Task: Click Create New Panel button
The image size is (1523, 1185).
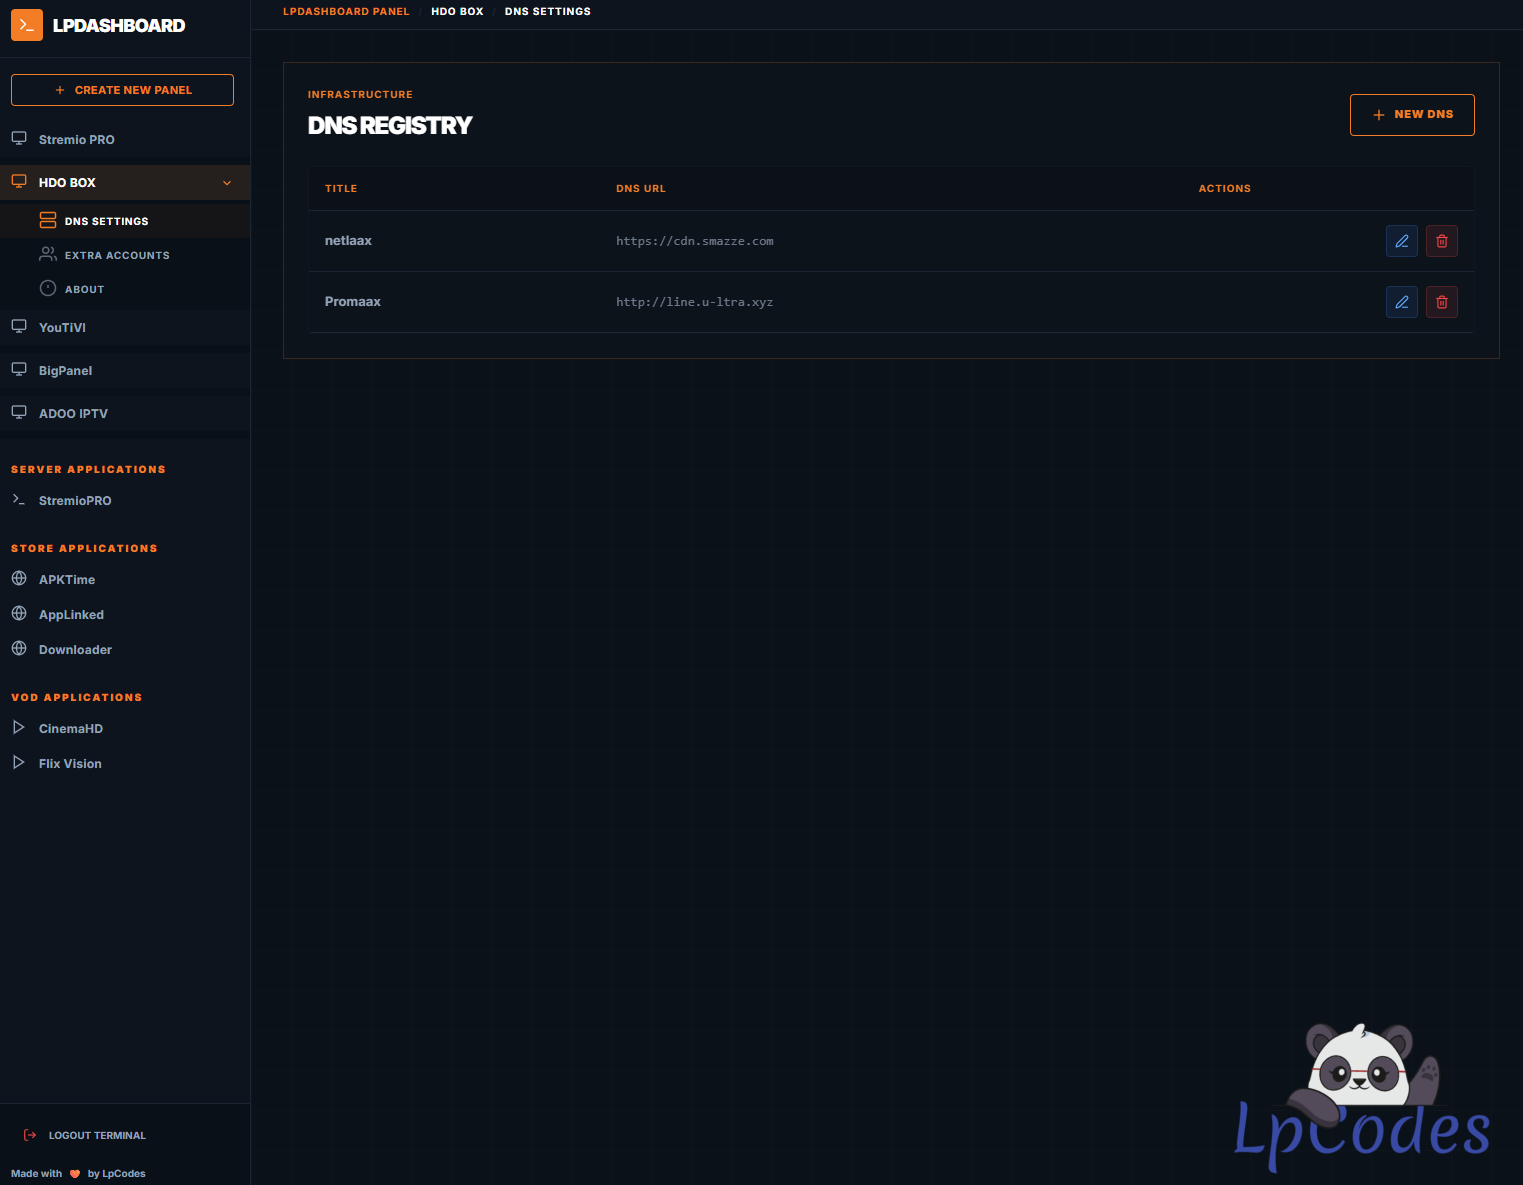Action: coord(122,90)
